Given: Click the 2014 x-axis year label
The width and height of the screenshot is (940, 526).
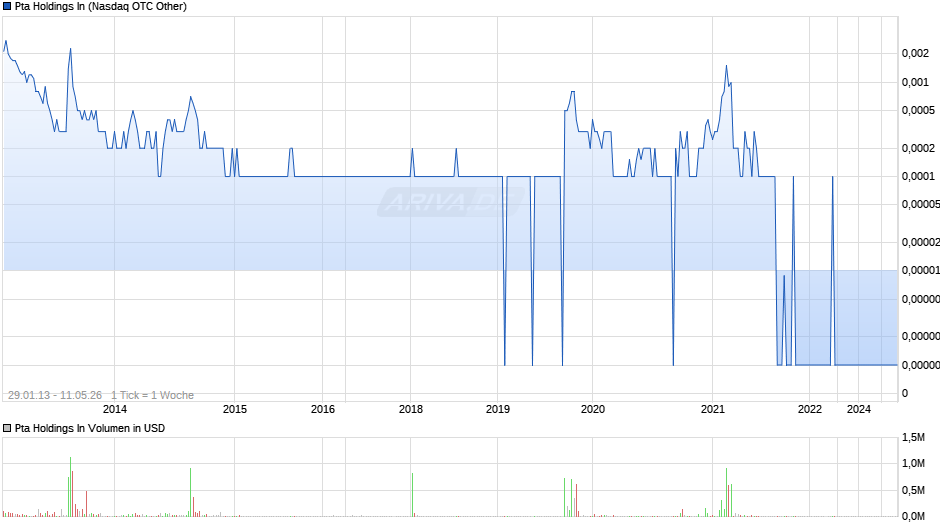Looking at the screenshot, I should tap(115, 409).
